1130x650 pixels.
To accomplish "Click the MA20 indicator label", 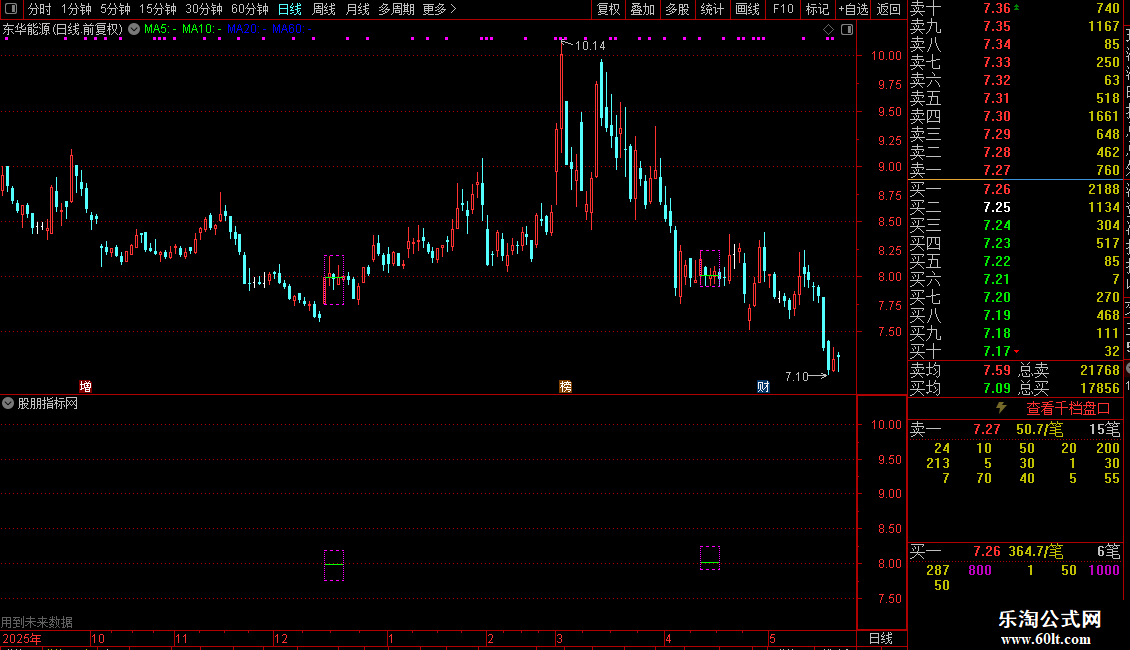I will tap(246, 30).
